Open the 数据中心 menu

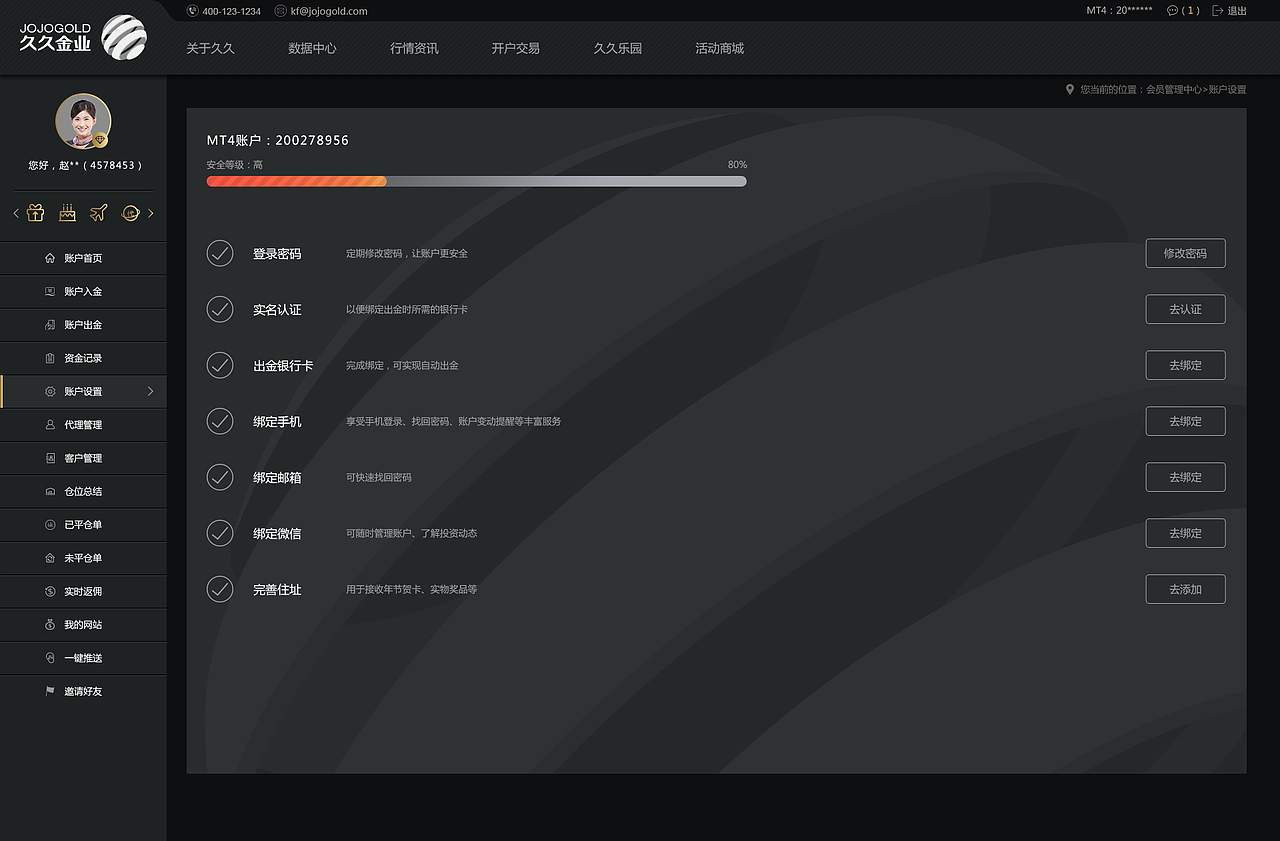[x=312, y=48]
